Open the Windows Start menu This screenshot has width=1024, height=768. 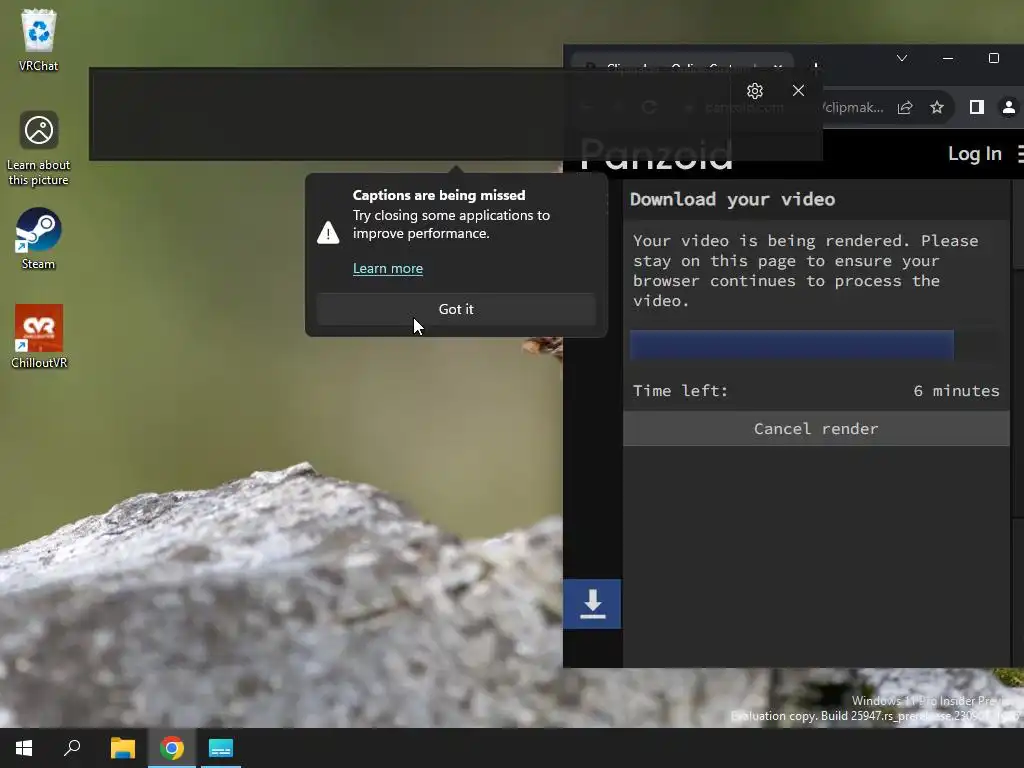(24, 748)
